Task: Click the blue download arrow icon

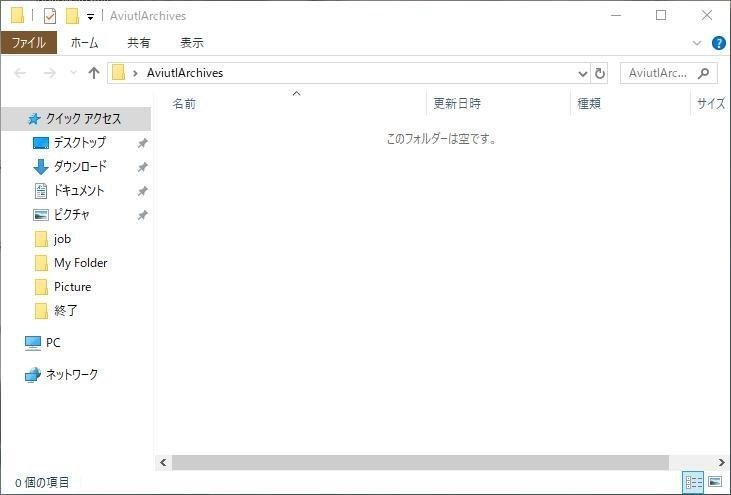Action: point(41,166)
